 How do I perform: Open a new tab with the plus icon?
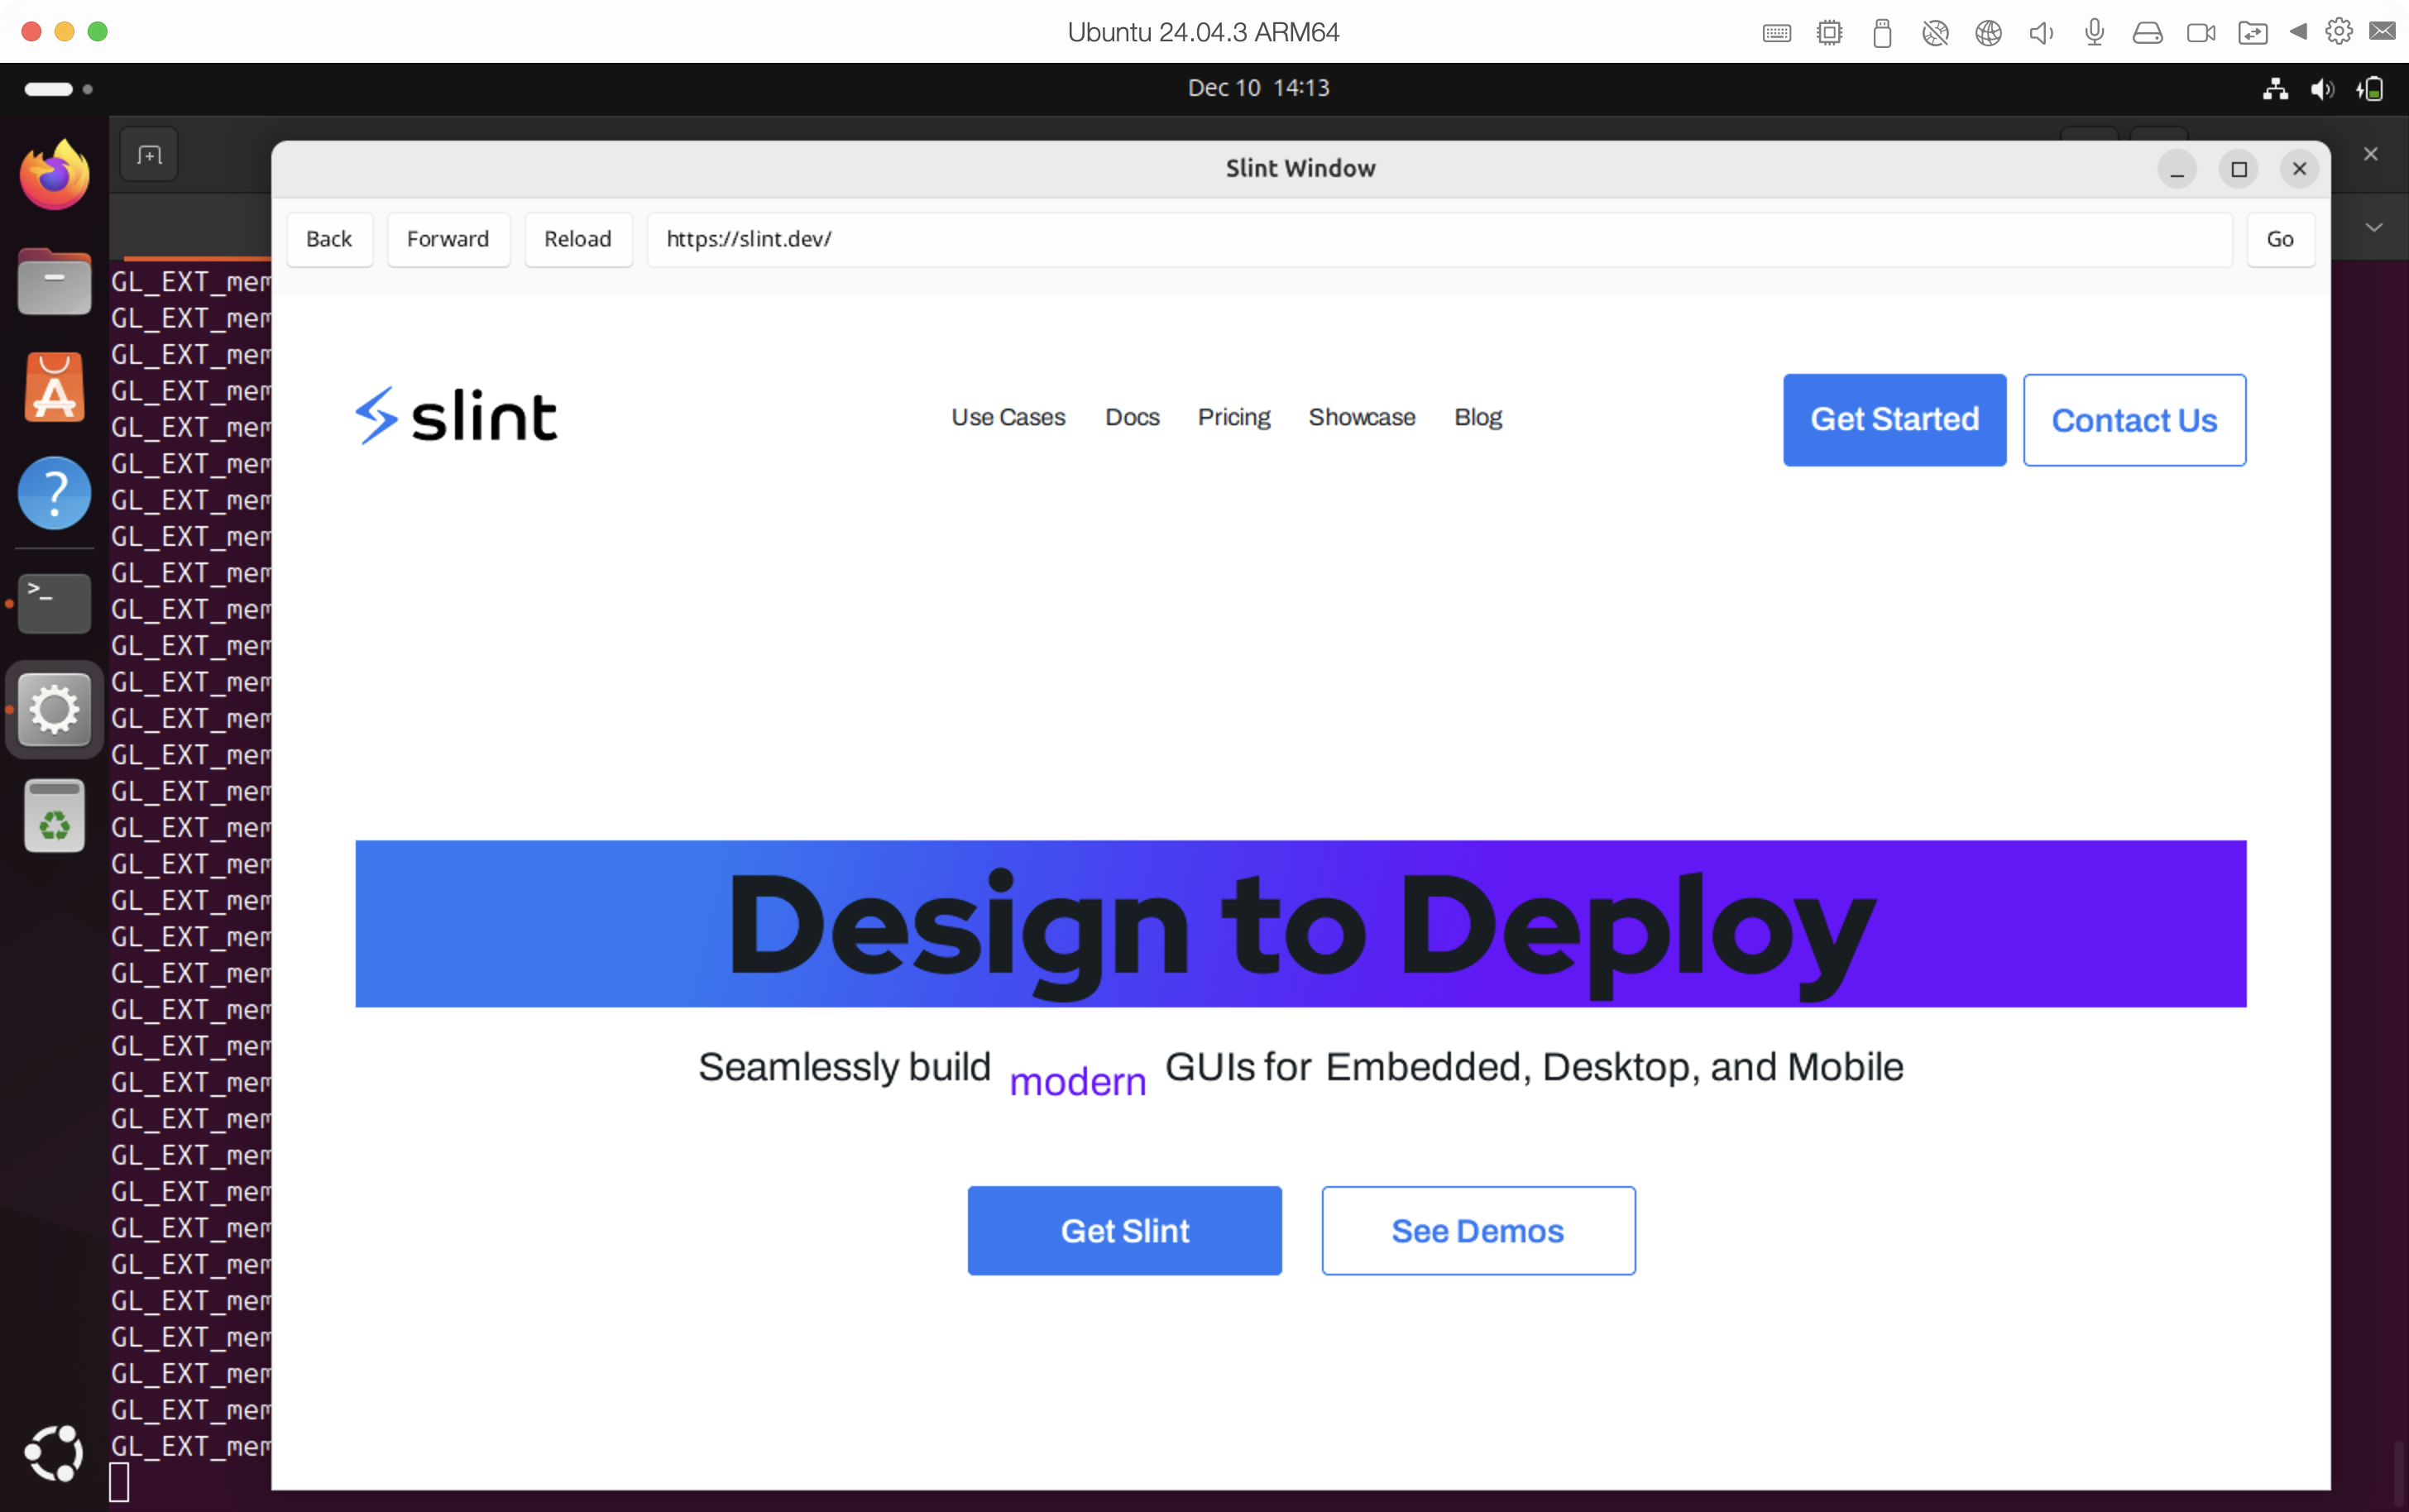pyautogui.click(x=148, y=154)
